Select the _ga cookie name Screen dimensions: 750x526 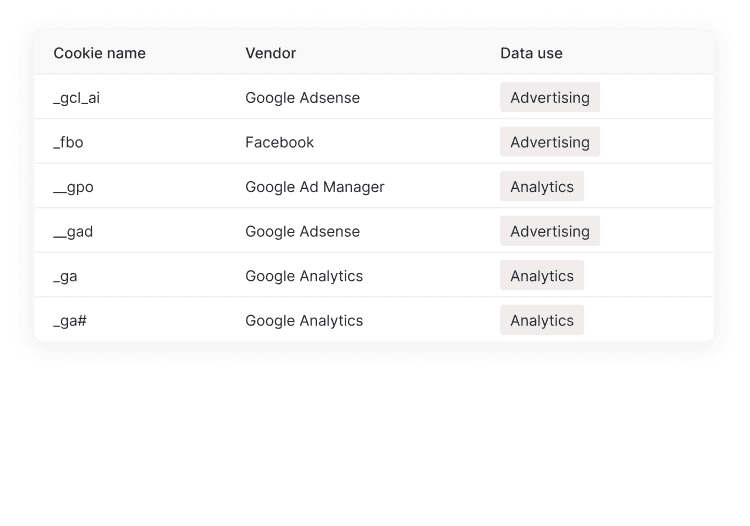click(65, 276)
